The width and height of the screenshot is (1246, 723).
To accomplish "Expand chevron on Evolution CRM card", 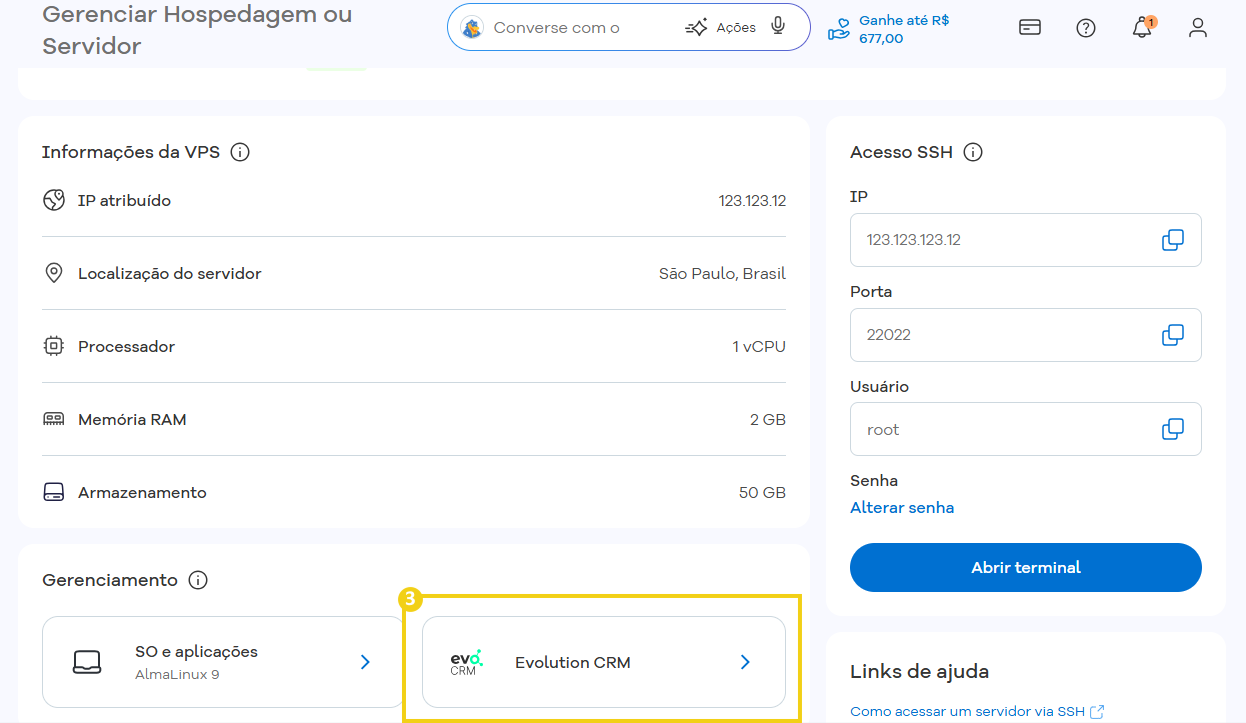I will coord(745,662).
